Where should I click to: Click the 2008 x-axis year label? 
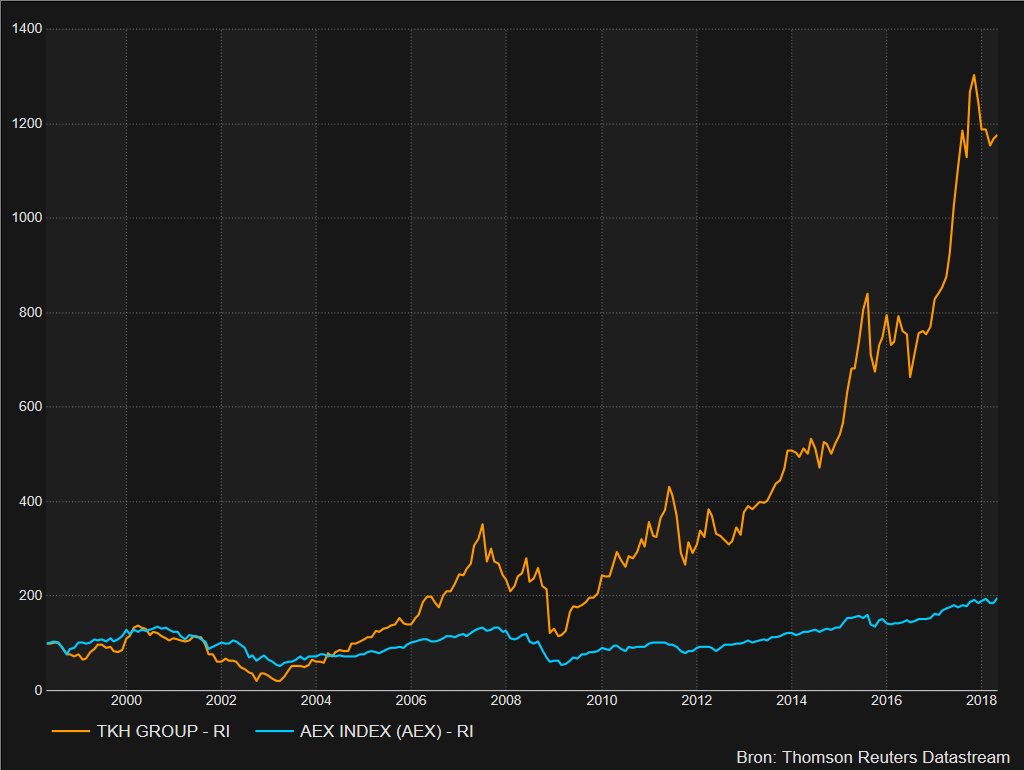click(506, 700)
